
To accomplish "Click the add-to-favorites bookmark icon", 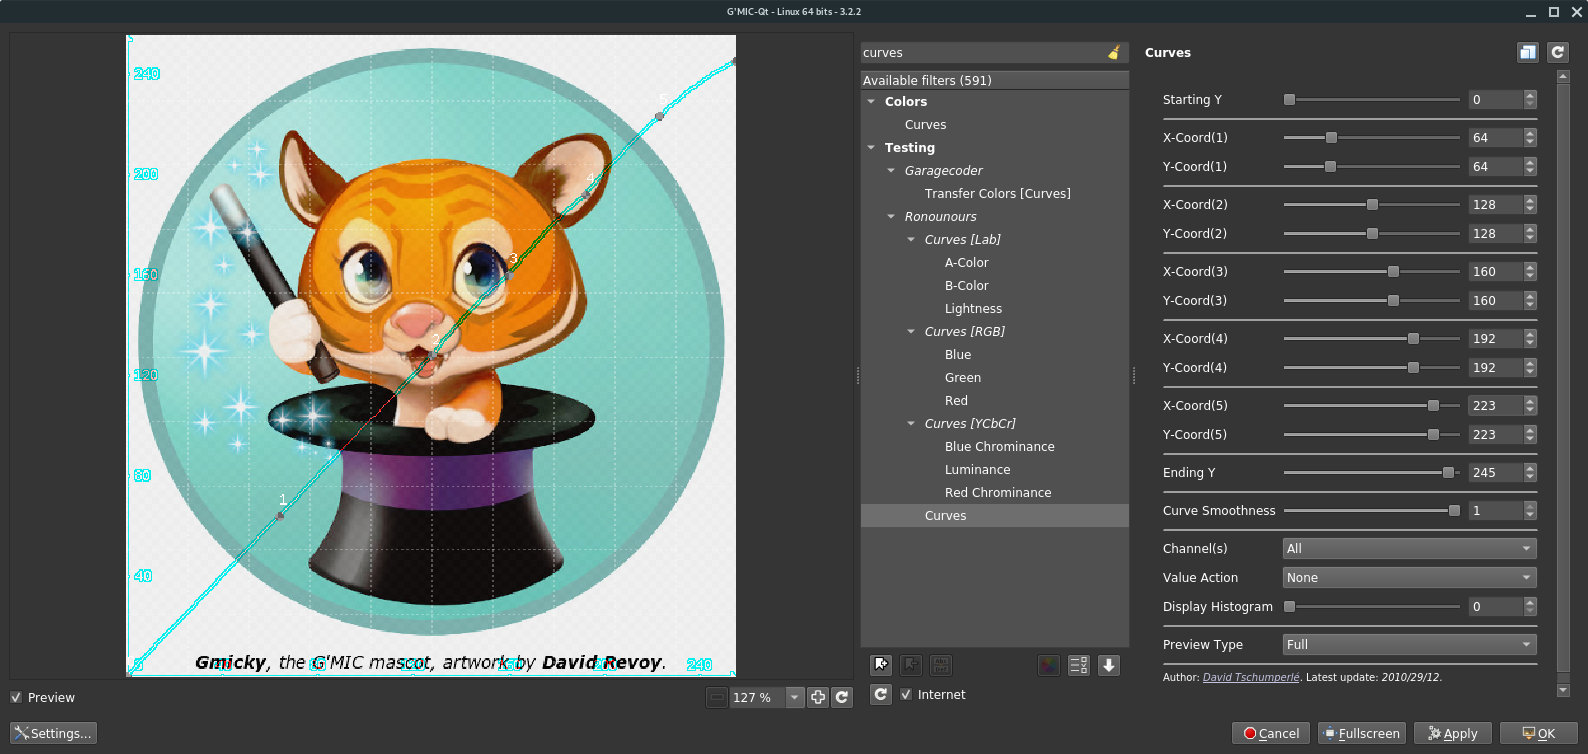I will (x=881, y=665).
